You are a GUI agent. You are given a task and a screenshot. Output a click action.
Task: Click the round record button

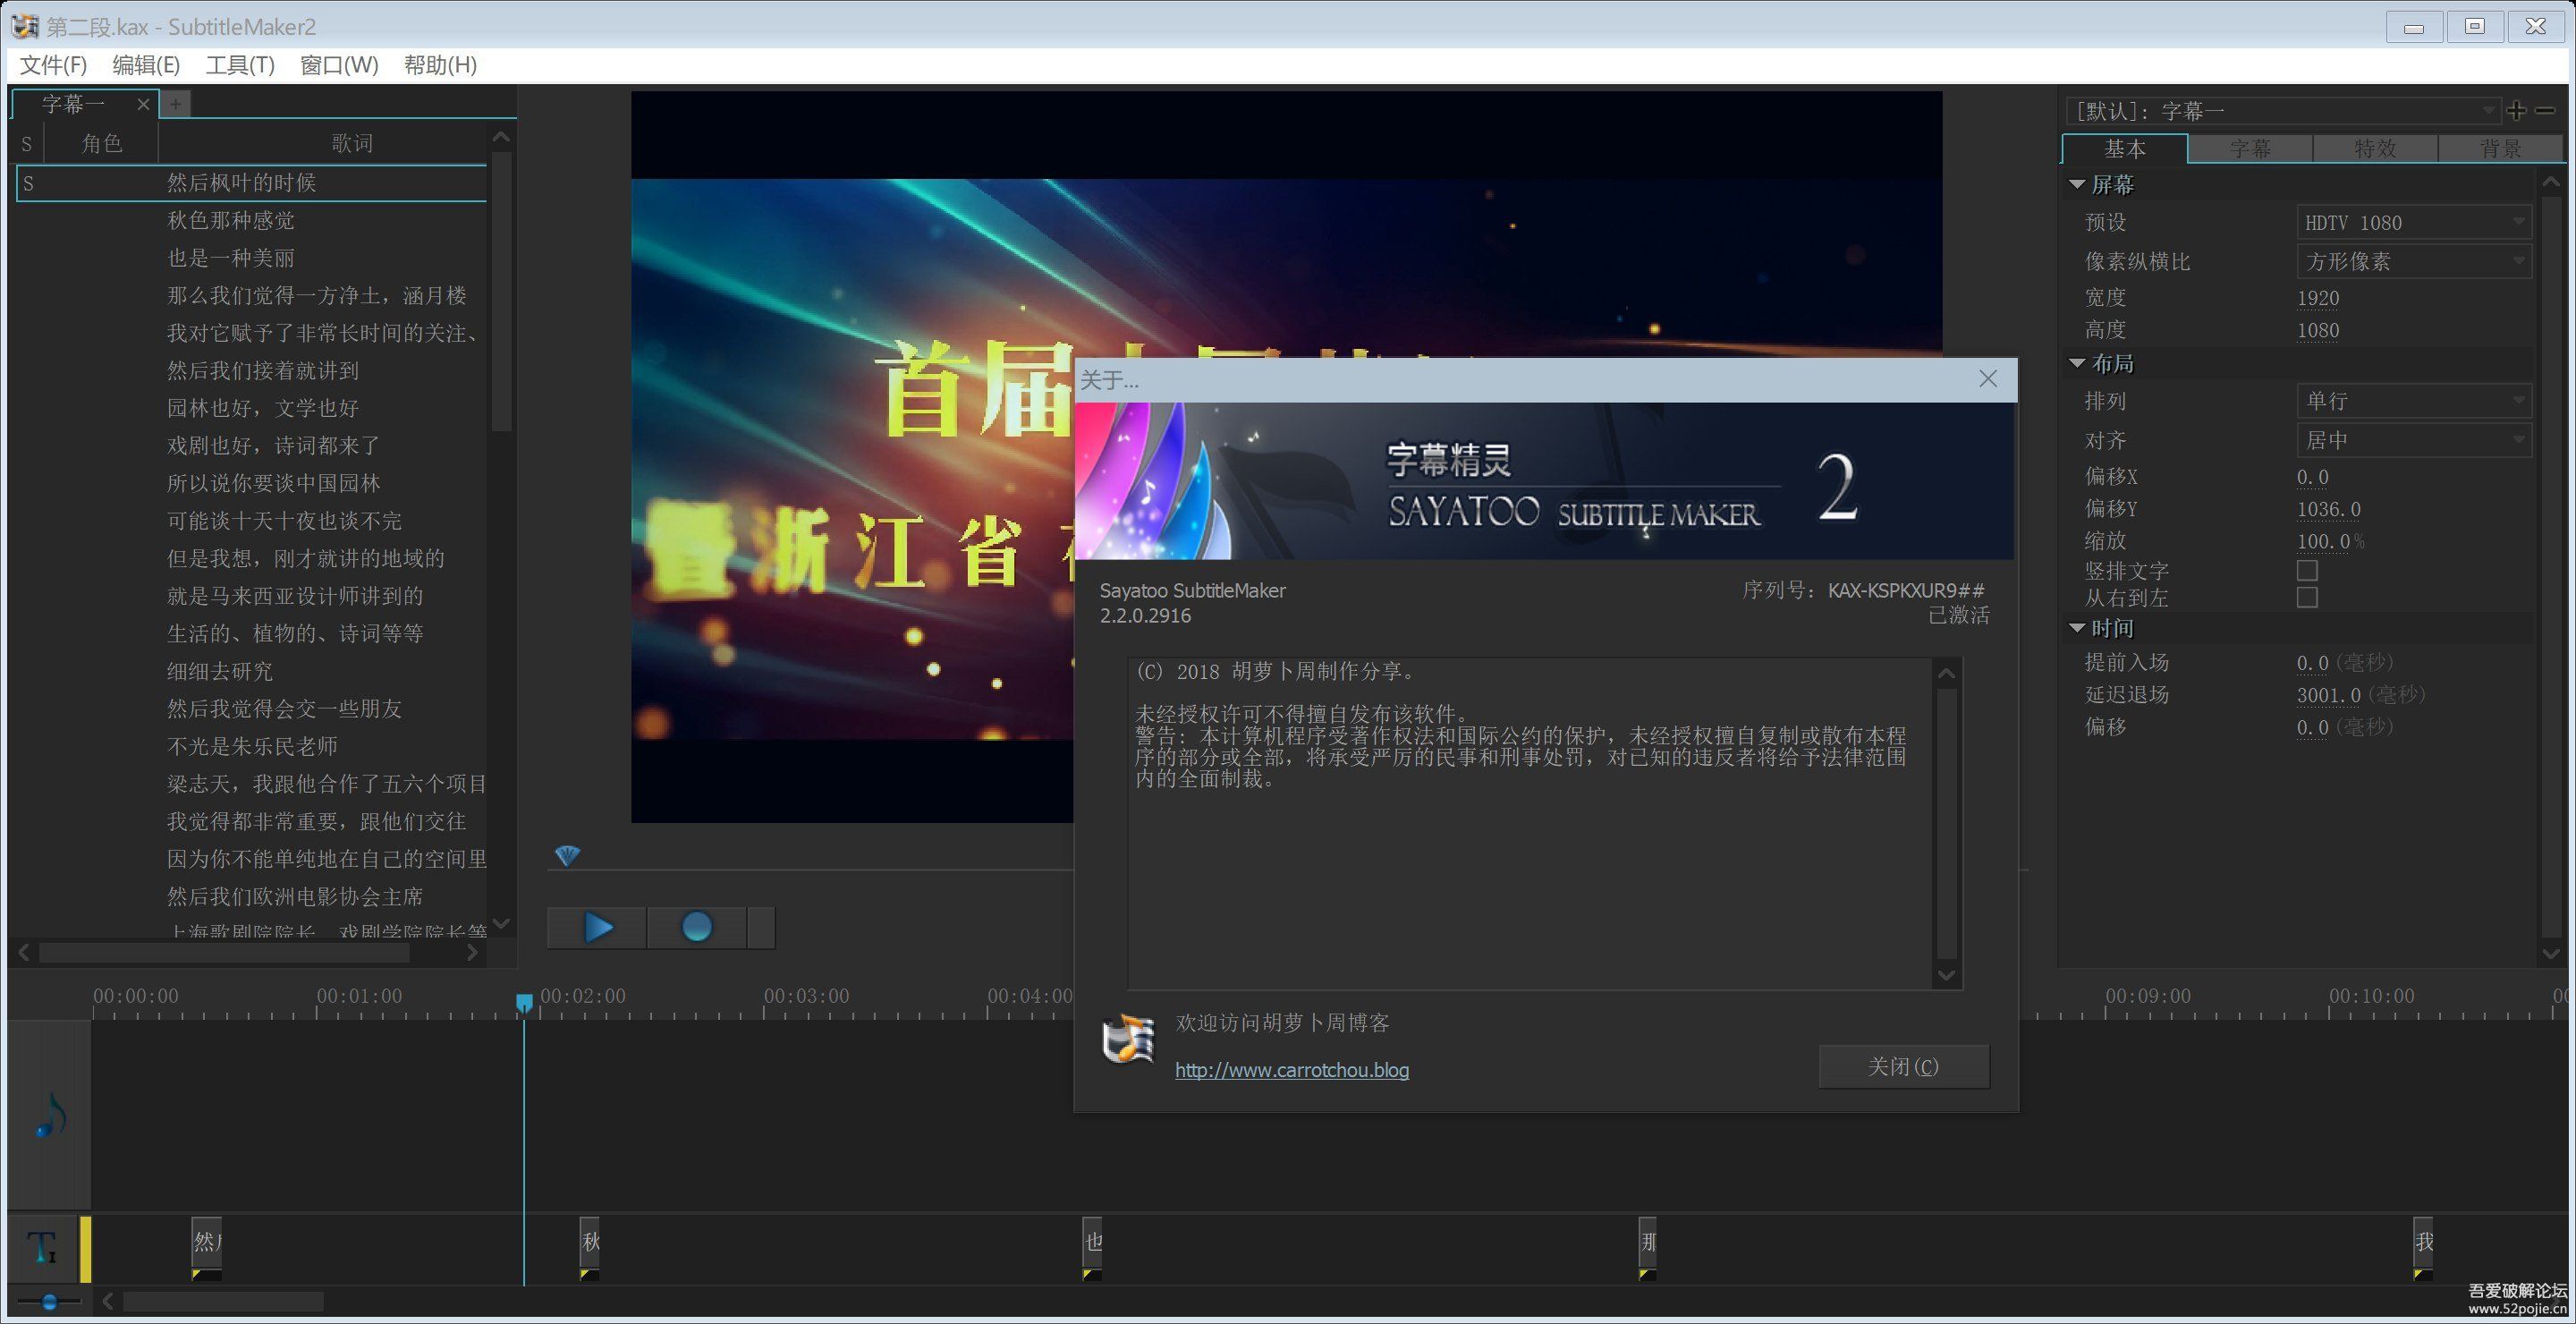pyautogui.click(x=696, y=927)
